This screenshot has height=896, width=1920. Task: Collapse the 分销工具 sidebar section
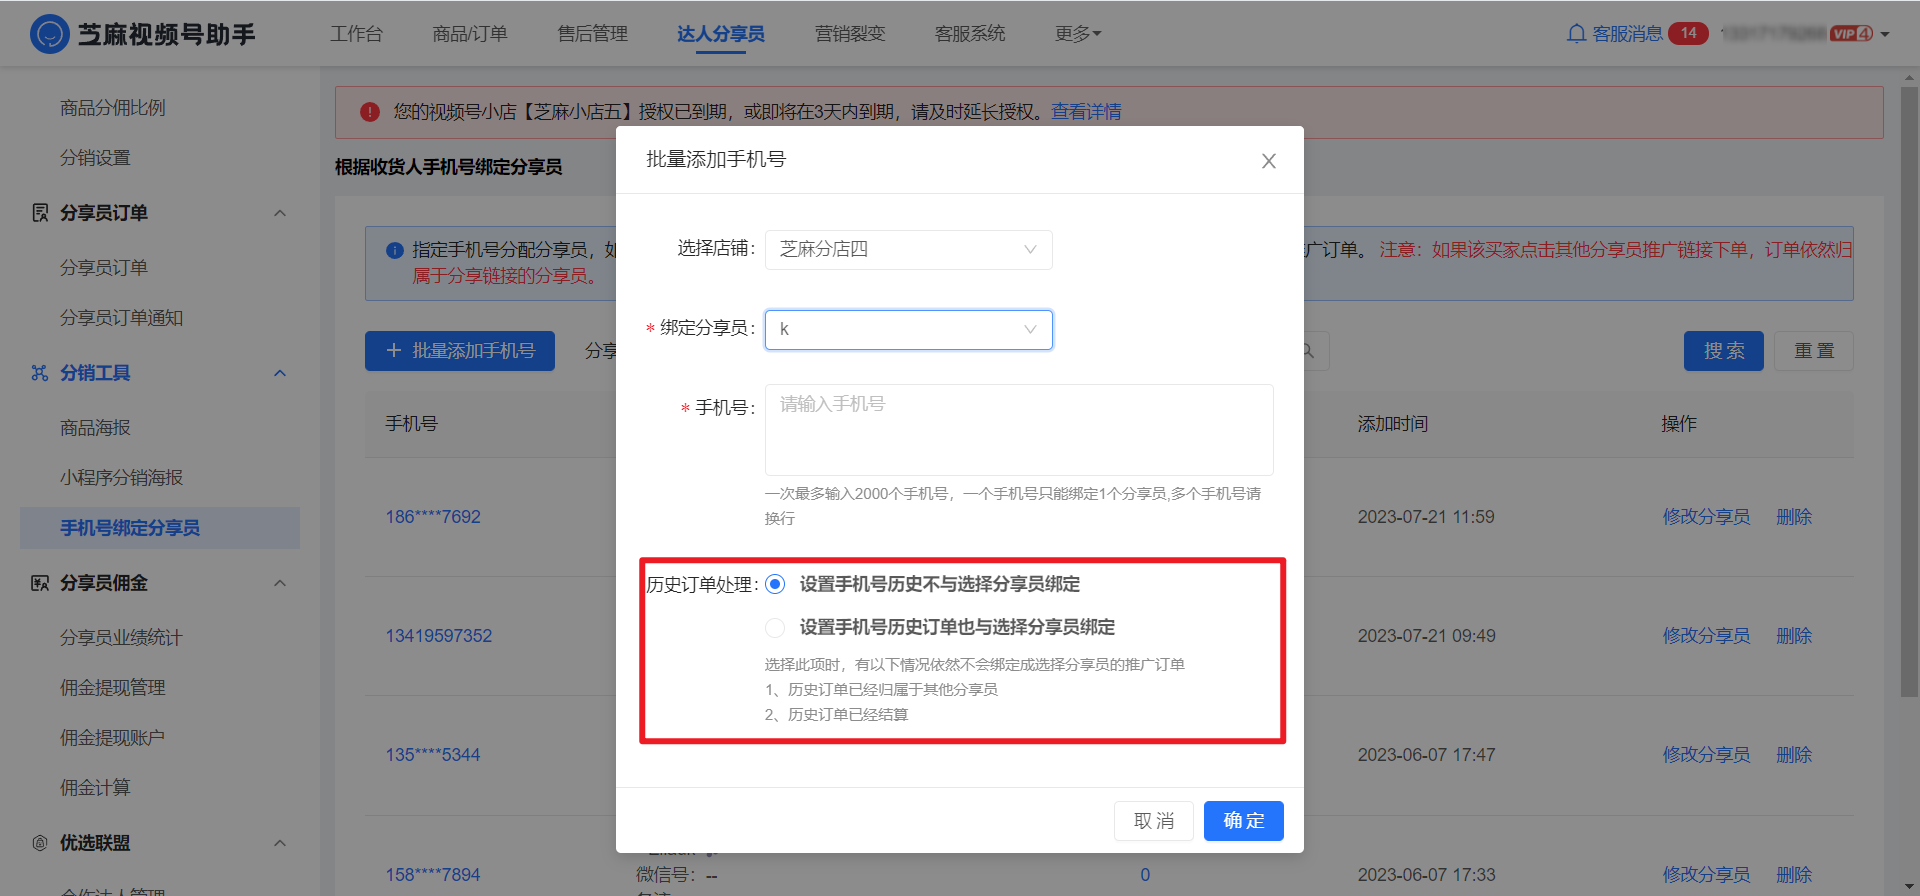click(280, 373)
